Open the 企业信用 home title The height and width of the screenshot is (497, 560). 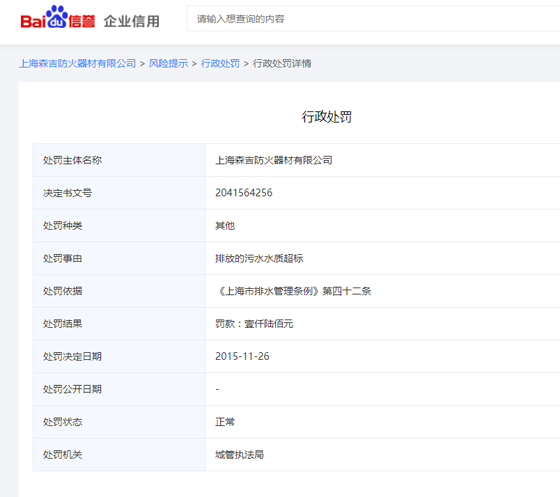pos(131,21)
